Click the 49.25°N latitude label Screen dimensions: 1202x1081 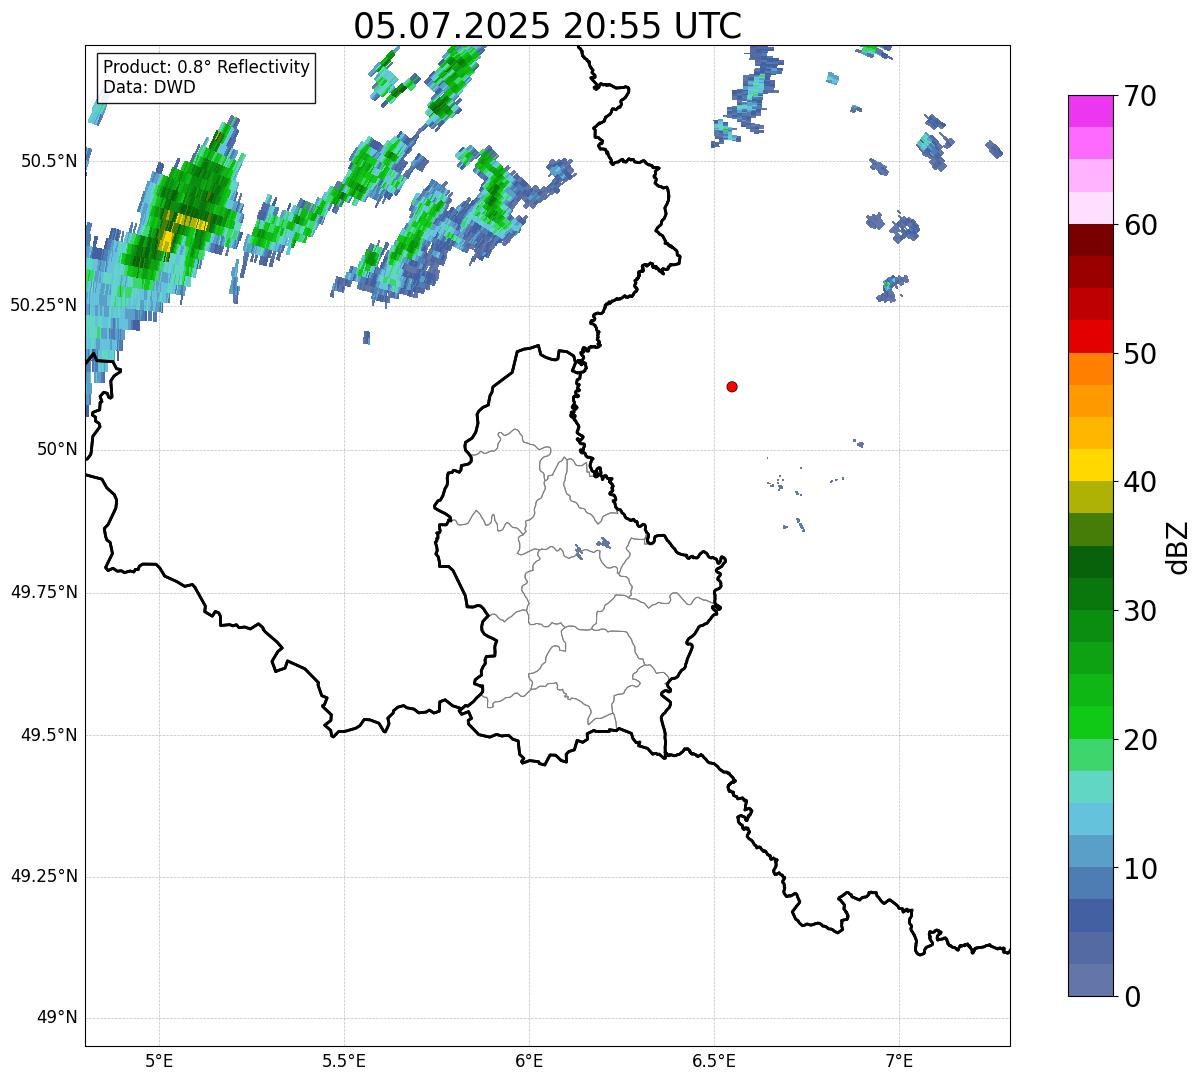44,877
